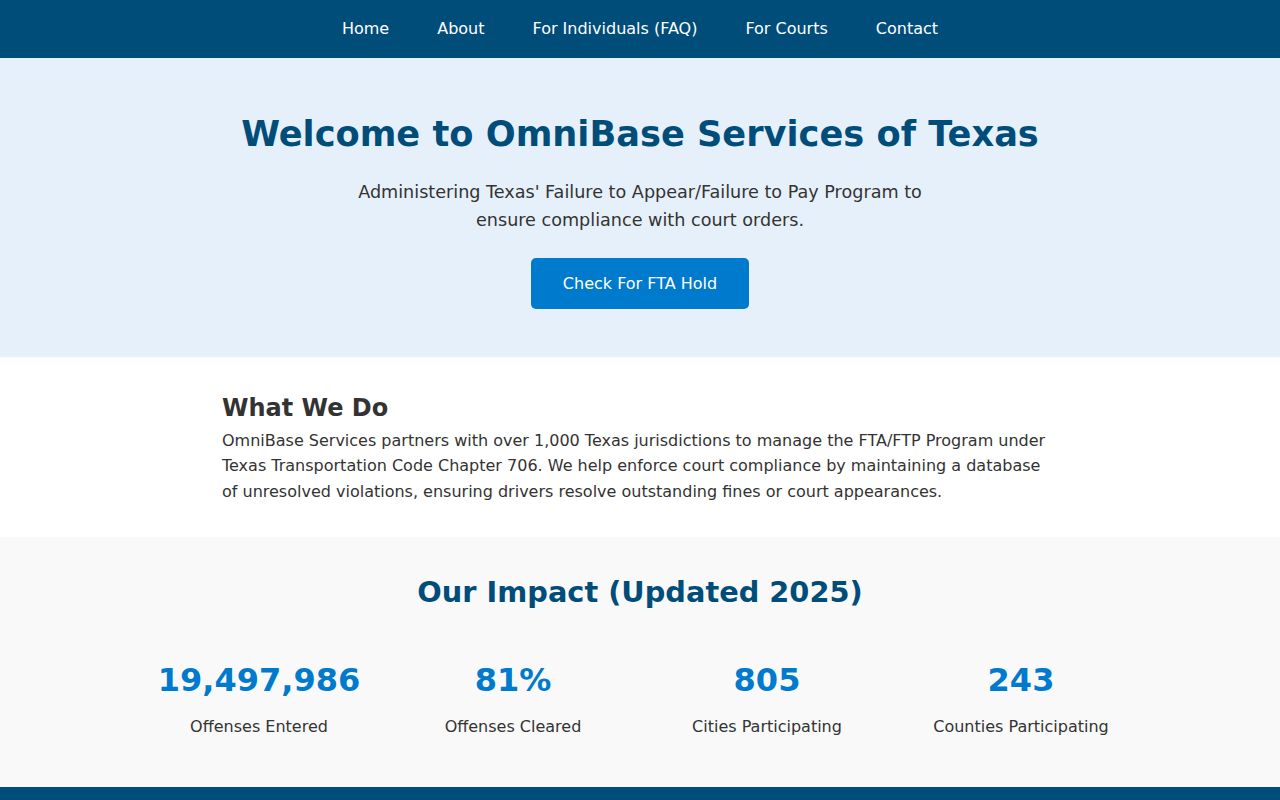
Task: Open the About page
Action: (460, 29)
